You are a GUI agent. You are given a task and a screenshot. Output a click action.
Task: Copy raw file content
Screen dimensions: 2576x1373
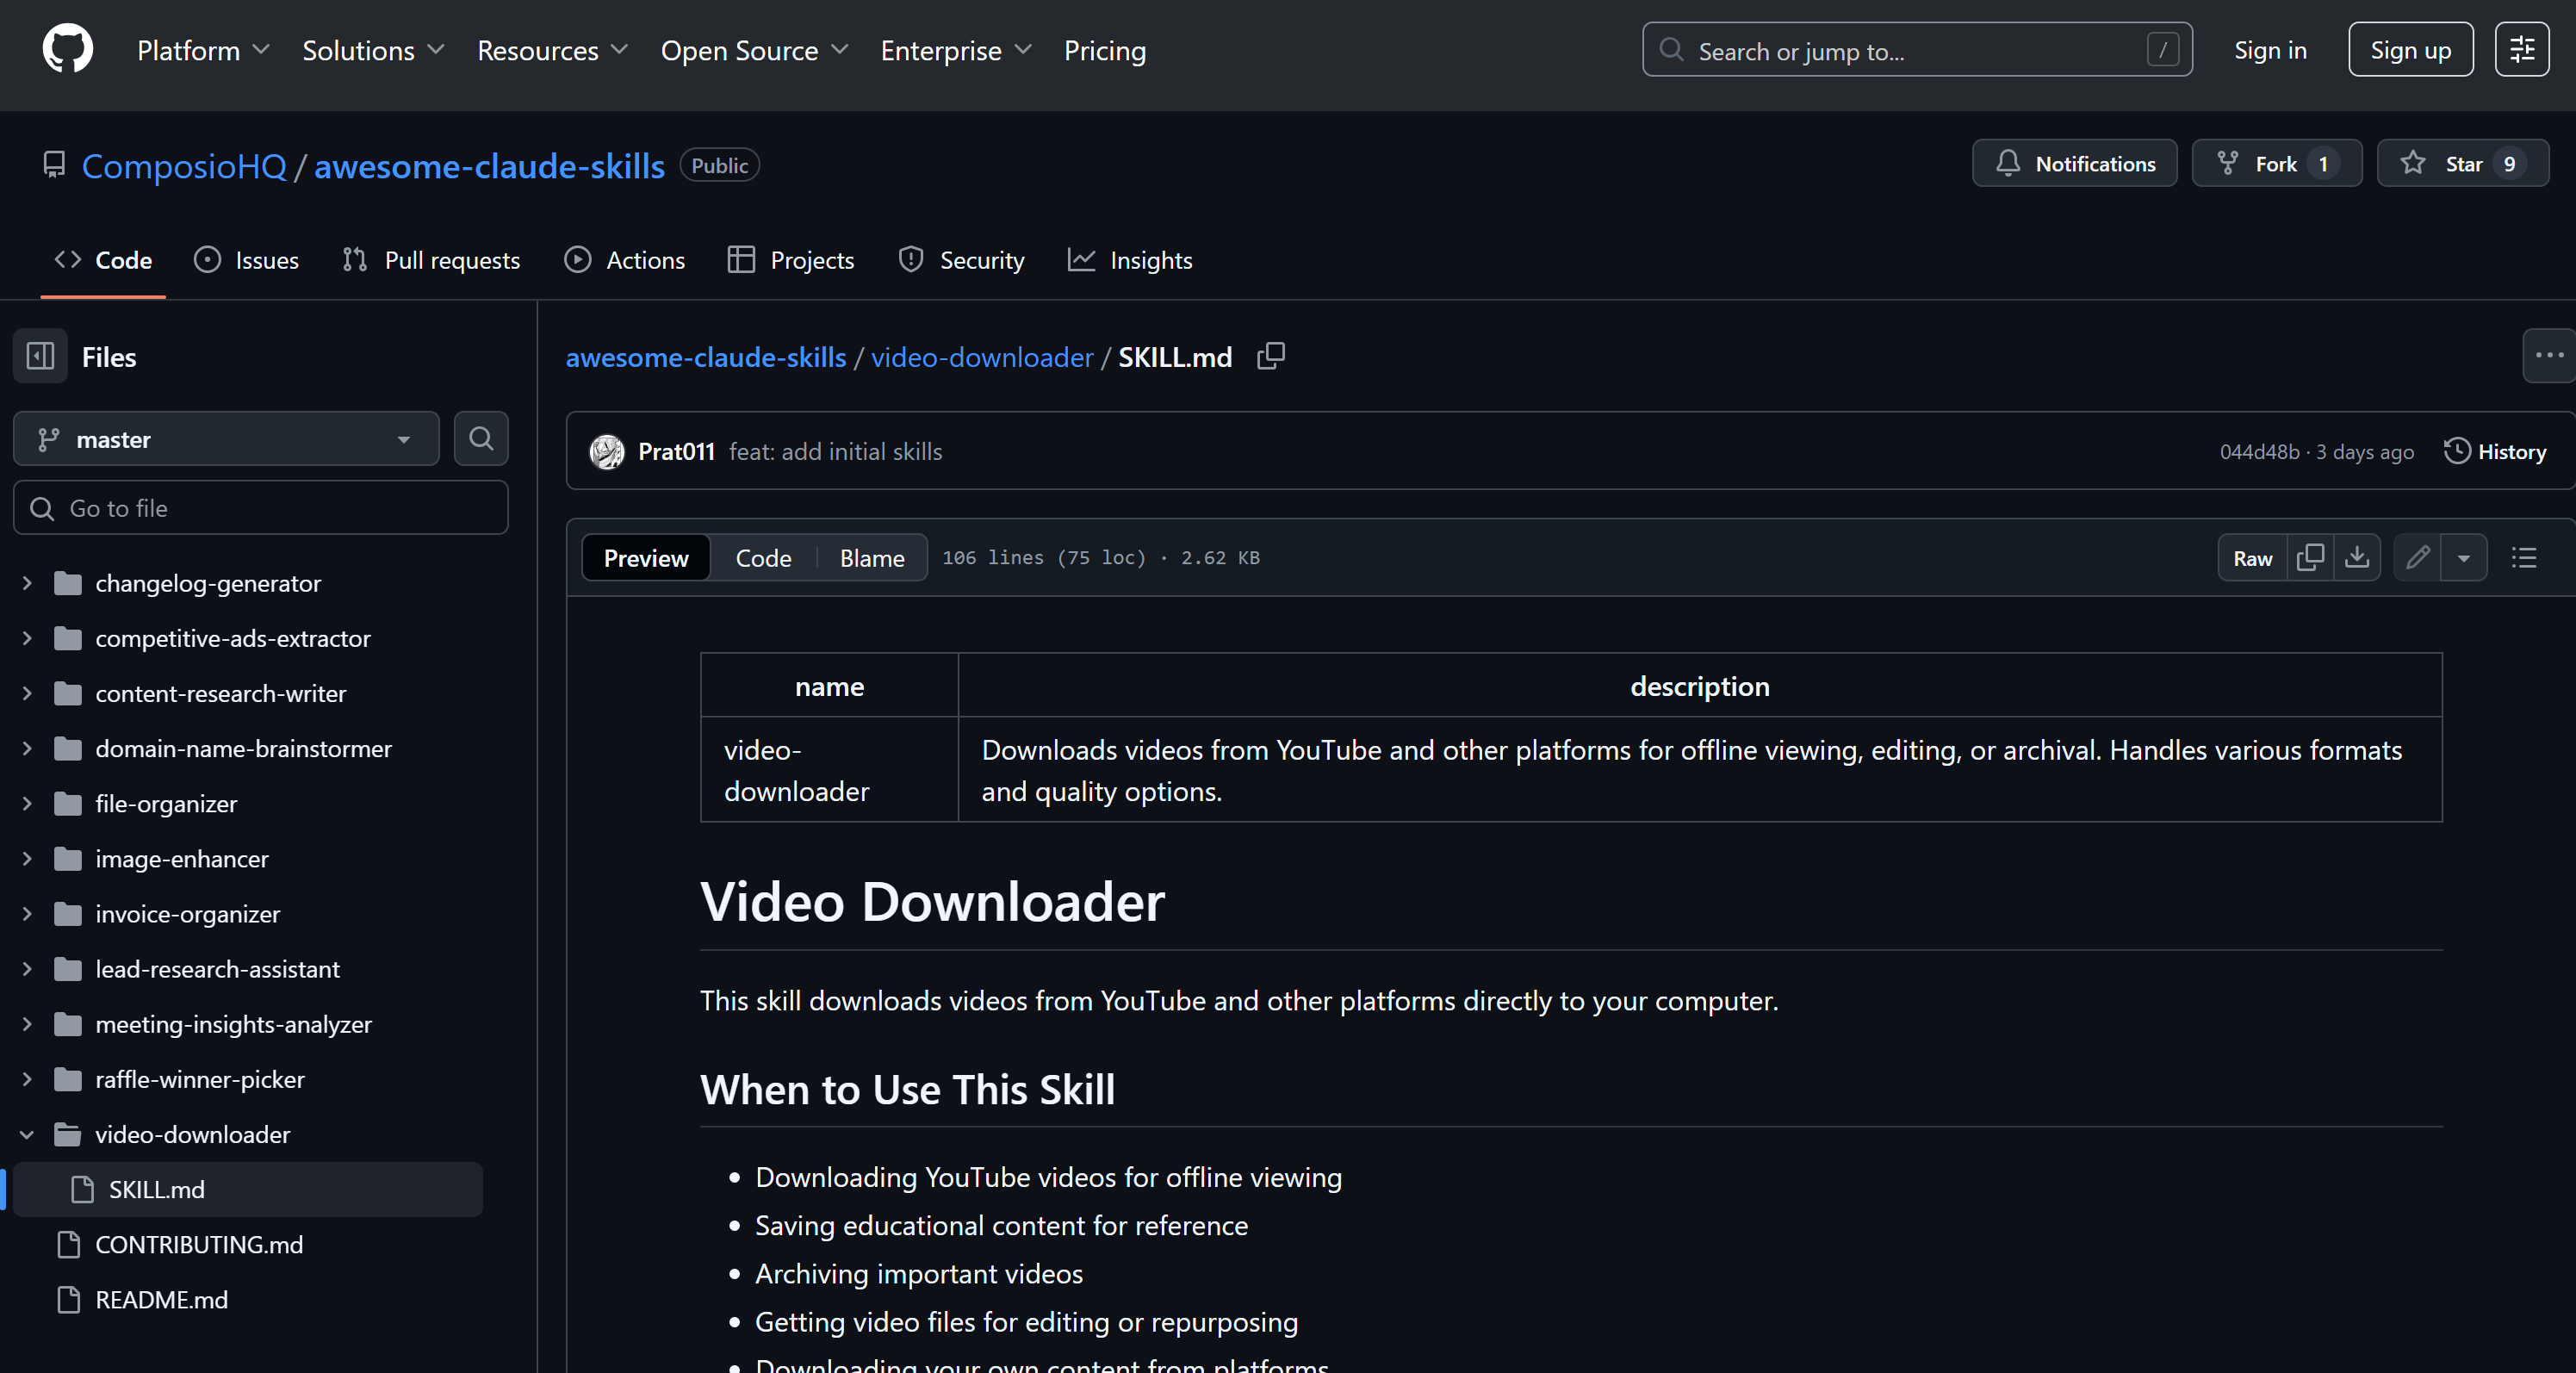tap(2311, 558)
